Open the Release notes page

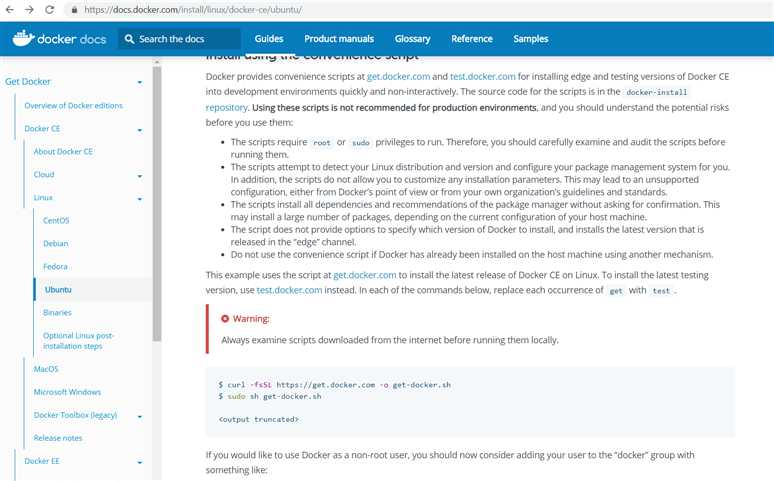(x=58, y=438)
